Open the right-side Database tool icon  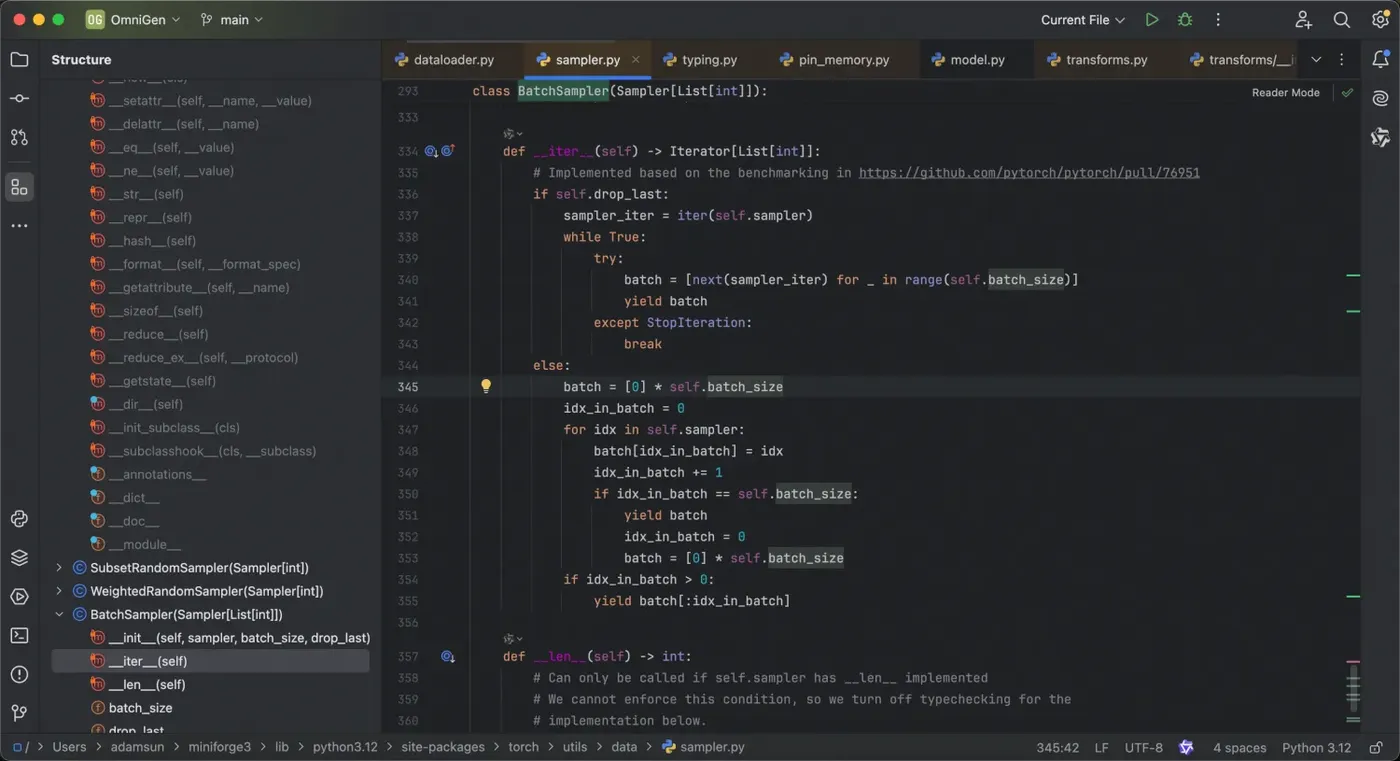click(1380, 137)
